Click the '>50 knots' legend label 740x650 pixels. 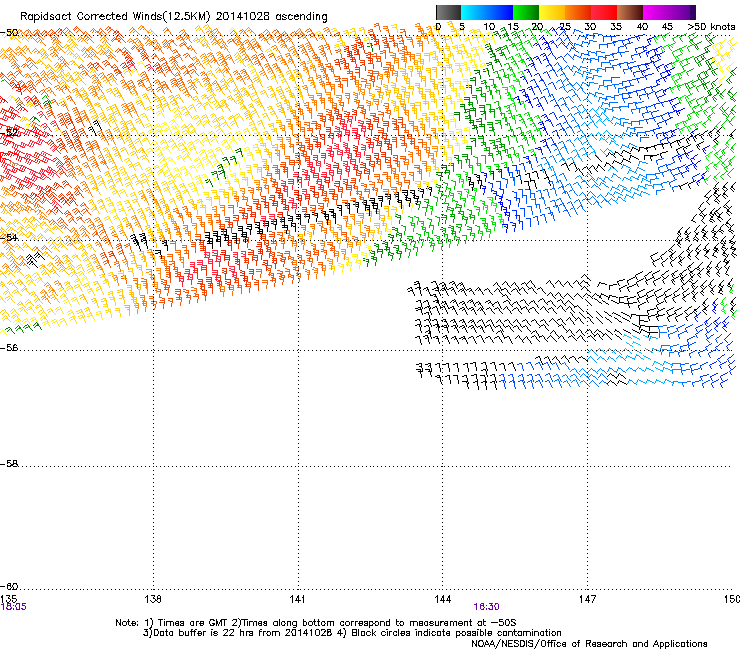tap(712, 27)
